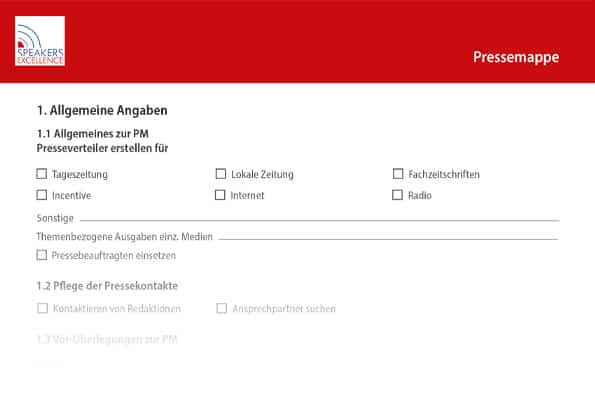The image size is (595, 397).
Task: Click the Themenbezogene Ausgaben einz. Medien label
Action: [124, 237]
